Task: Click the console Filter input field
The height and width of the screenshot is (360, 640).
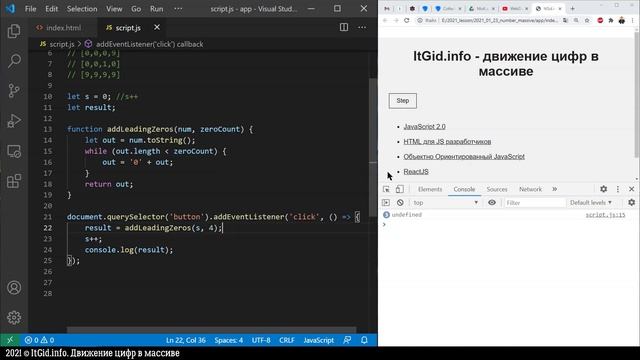Action: click(x=534, y=202)
